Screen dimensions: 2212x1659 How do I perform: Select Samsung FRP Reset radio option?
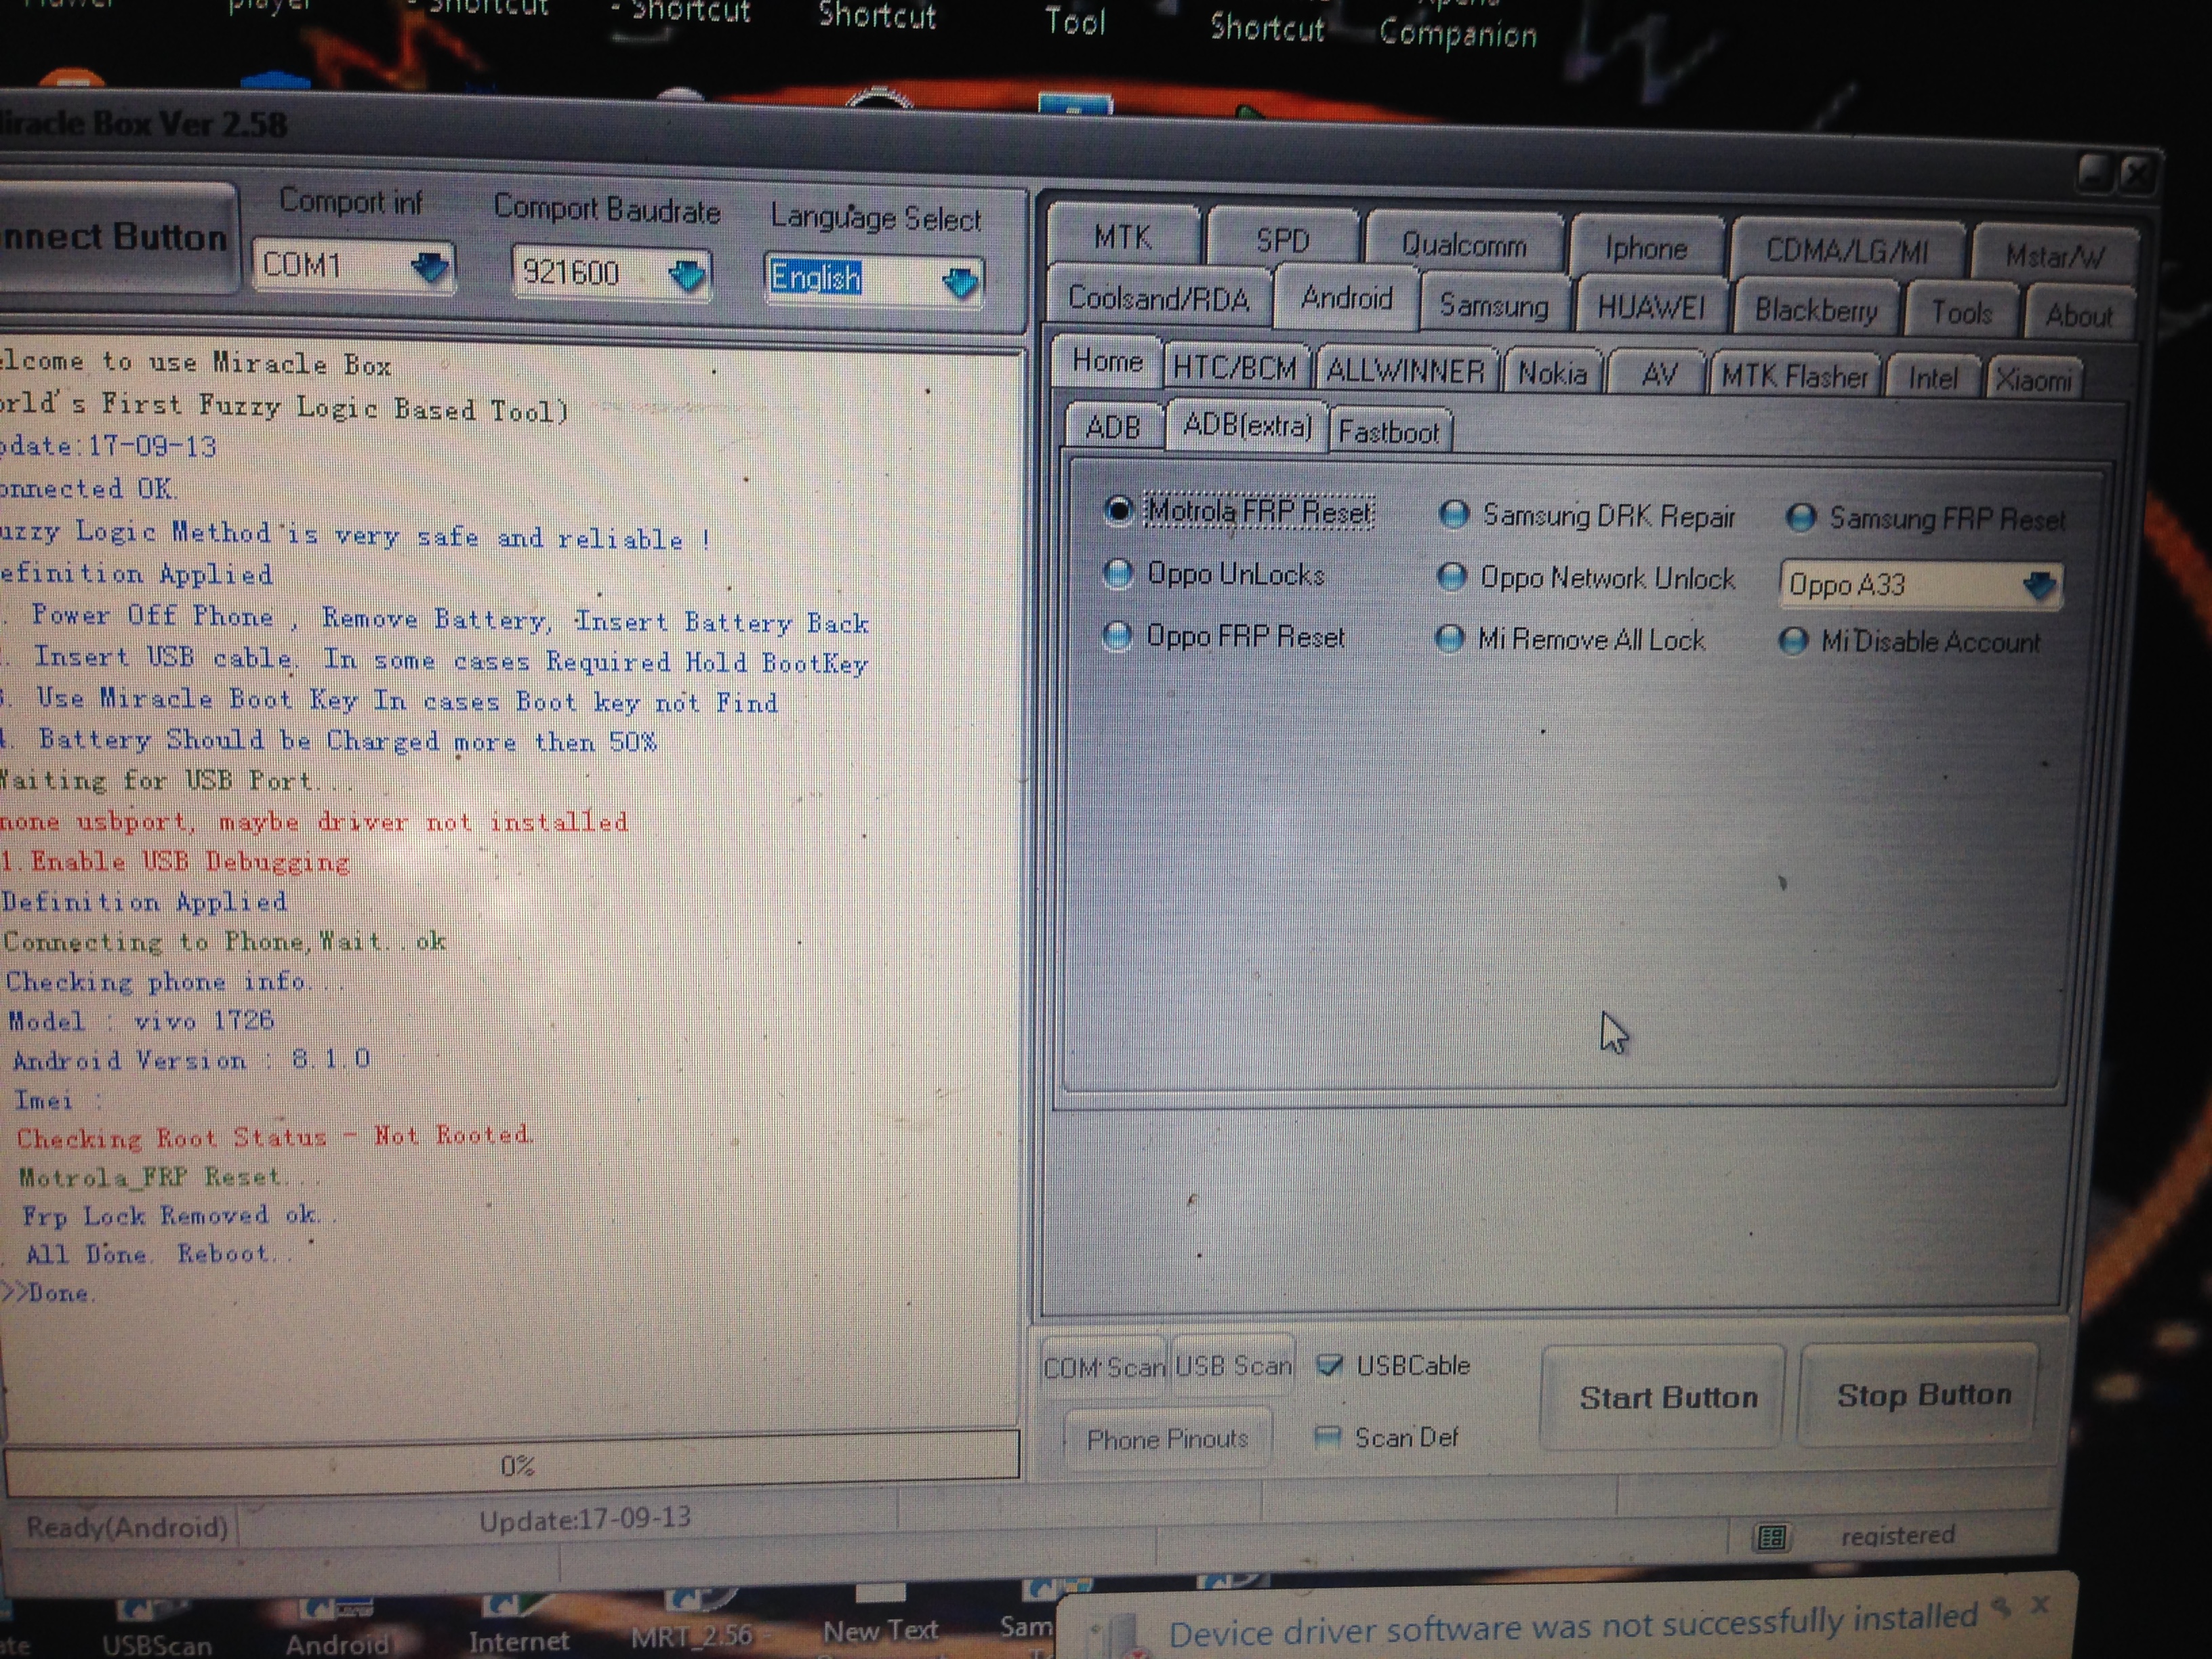pyautogui.click(x=1801, y=518)
